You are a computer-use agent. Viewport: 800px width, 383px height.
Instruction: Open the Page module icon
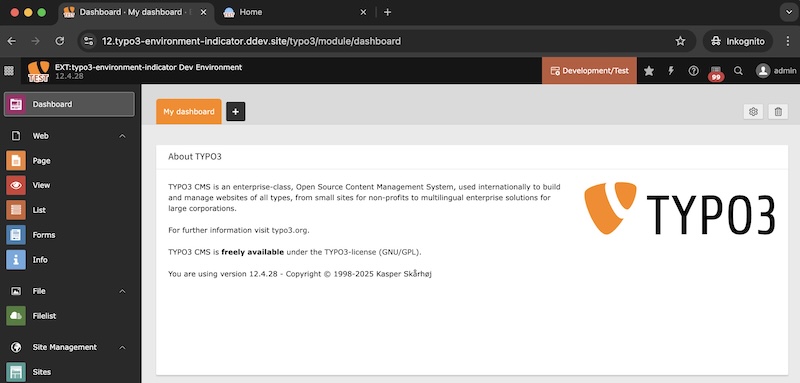[16, 161]
